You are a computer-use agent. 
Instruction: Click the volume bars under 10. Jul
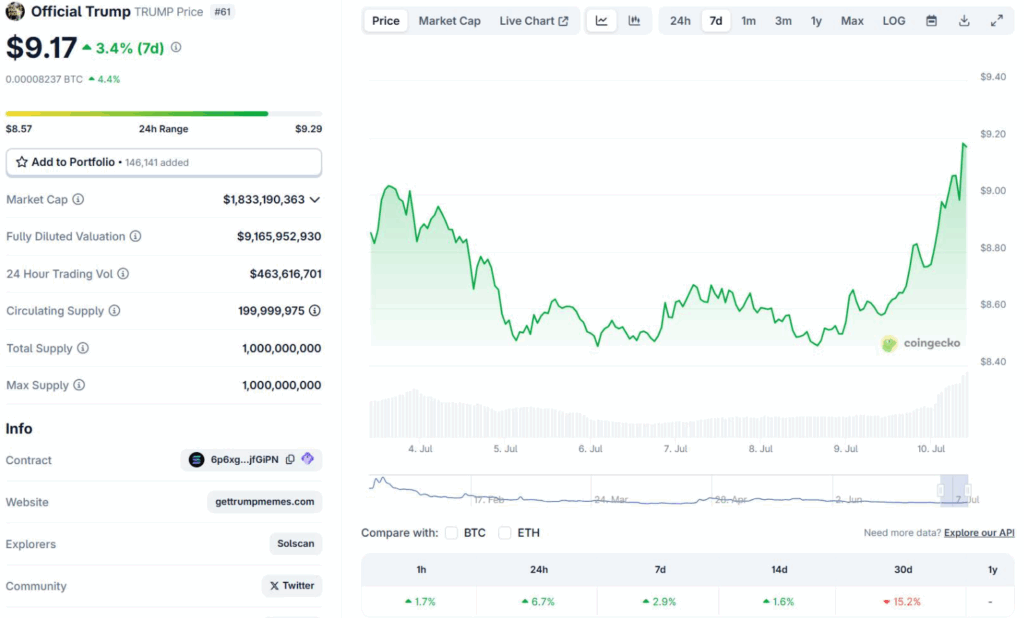pyautogui.click(x=931, y=421)
